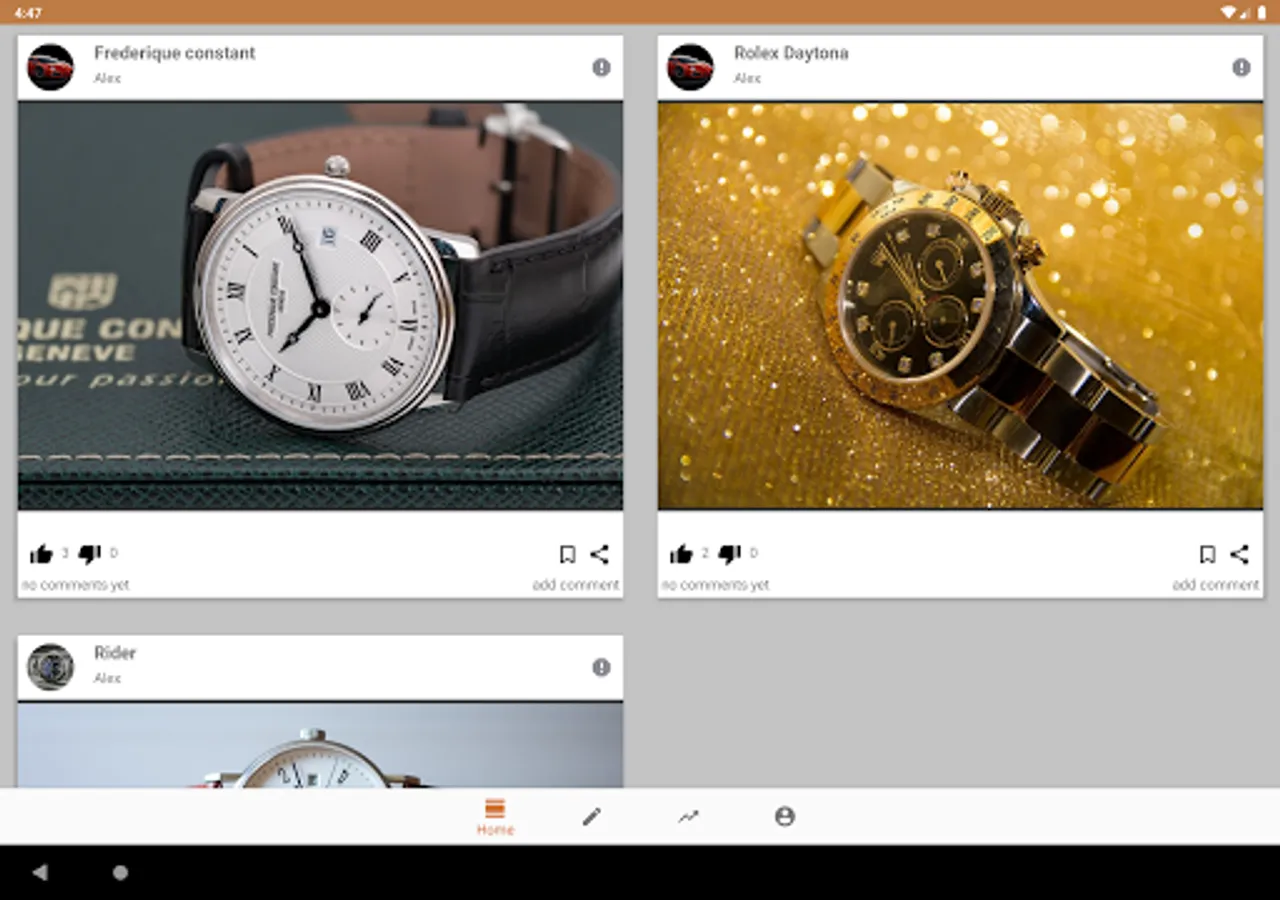
Task: Tap dislike count on Frederique constant post
Action: (114, 553)
